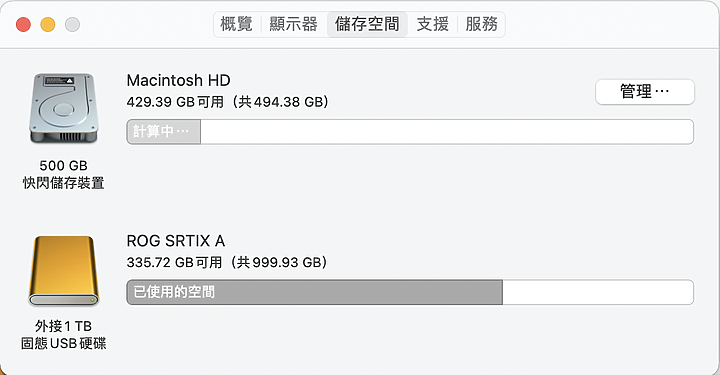Click the 429.39 GB 可用 capacity text
This screenshot has width=720, height=375.
(175, 102)
